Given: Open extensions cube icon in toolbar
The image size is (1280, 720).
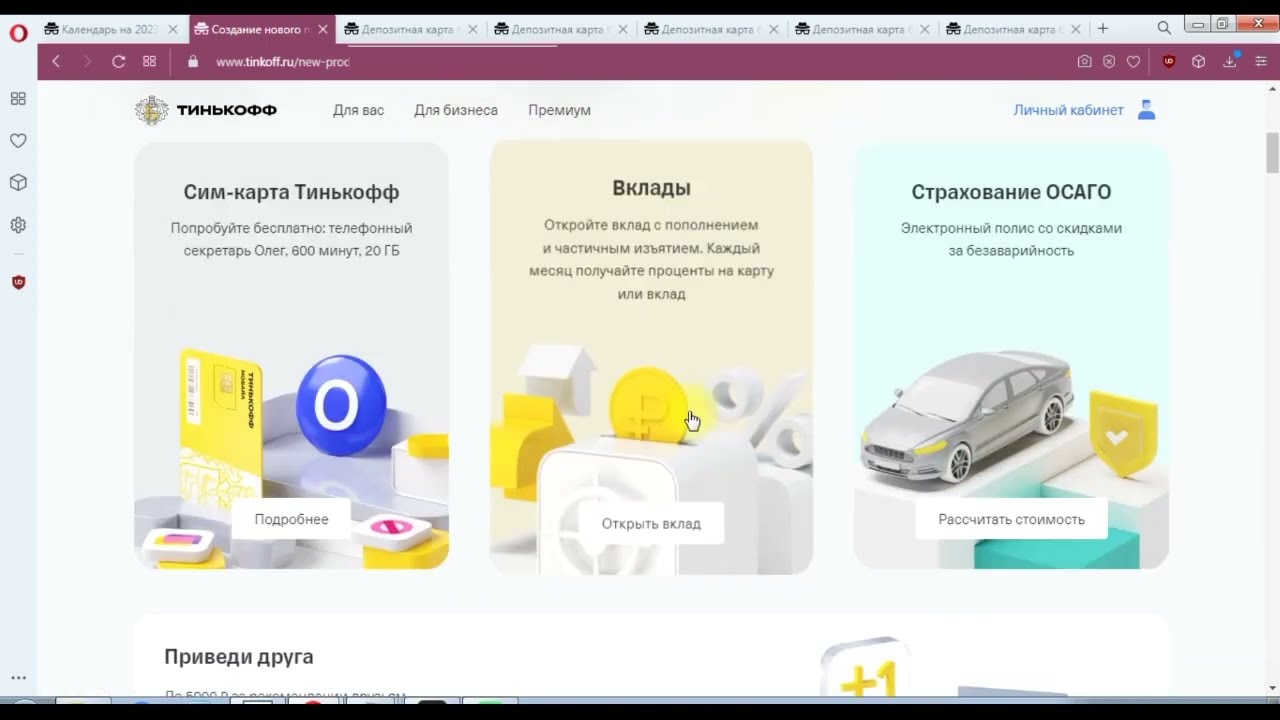Looking at the screenshot, I should click(x=1199, y=61).
